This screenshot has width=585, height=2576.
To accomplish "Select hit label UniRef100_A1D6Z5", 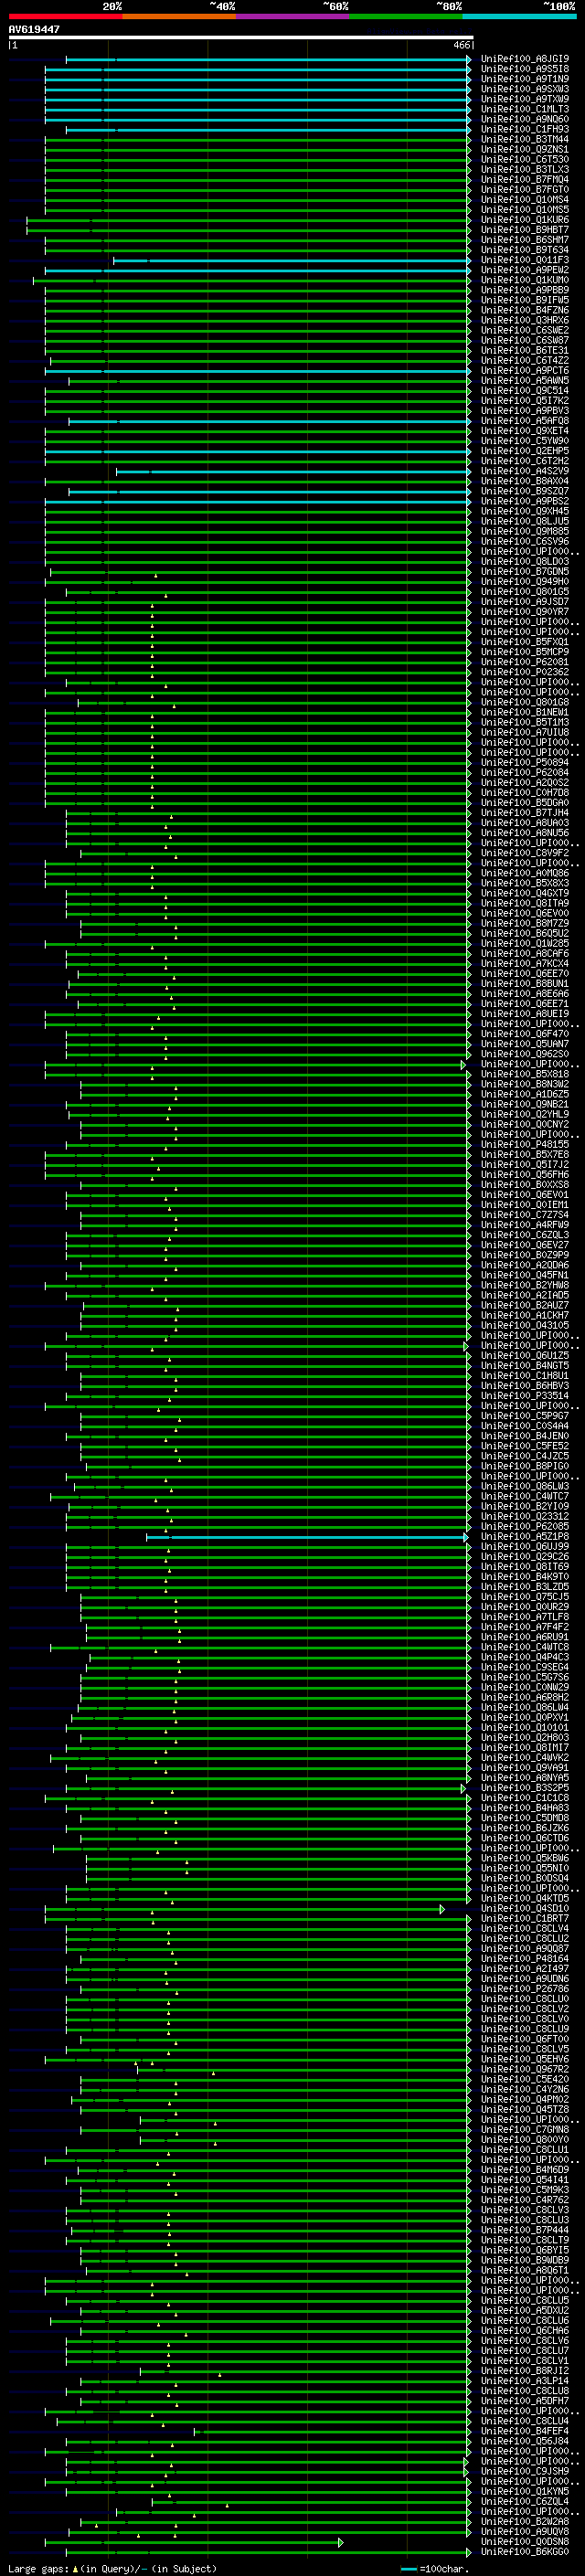I will point(525,1094).
